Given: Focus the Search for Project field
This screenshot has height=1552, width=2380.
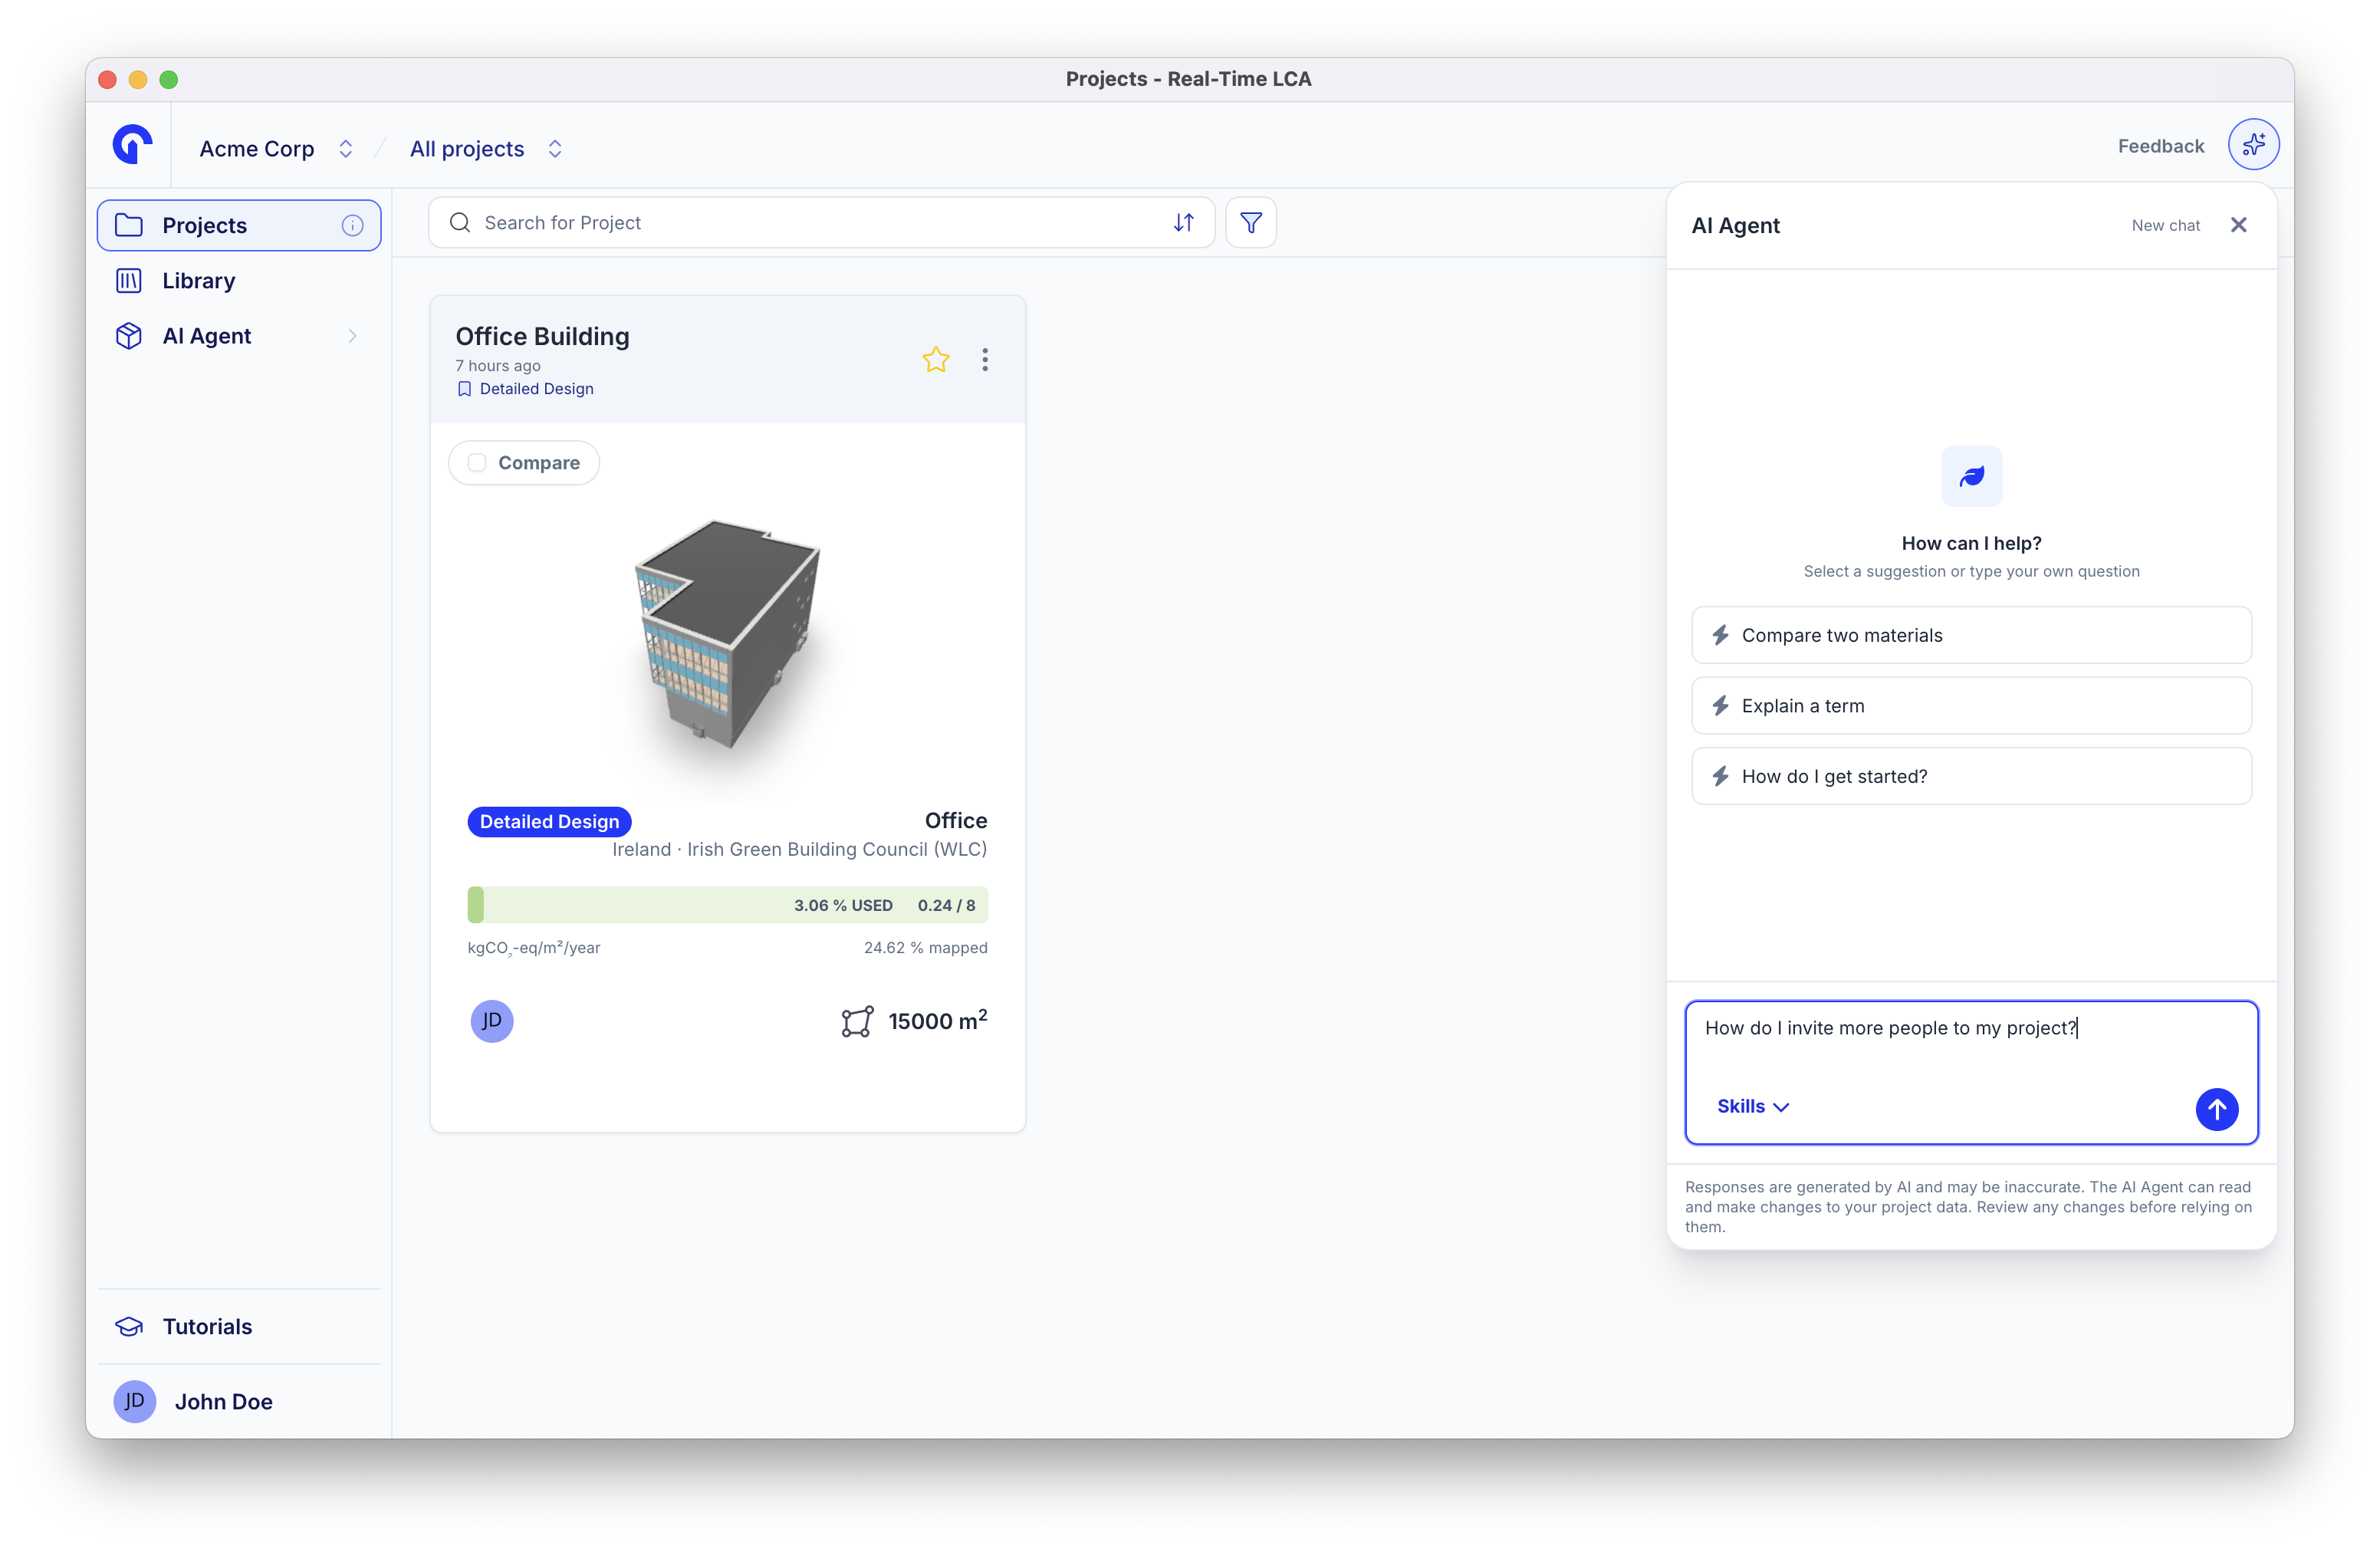Looking at the screenshot, I should coord(821,223).
